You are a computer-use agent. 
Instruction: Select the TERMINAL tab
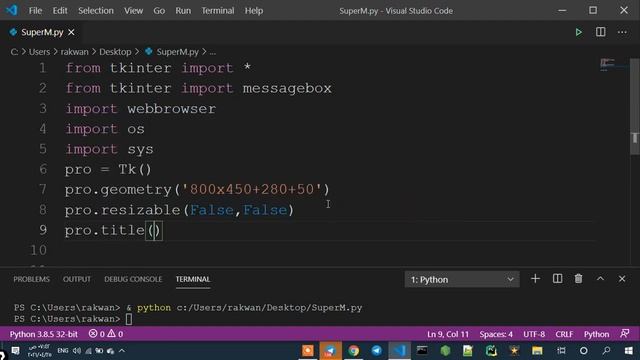193,279
